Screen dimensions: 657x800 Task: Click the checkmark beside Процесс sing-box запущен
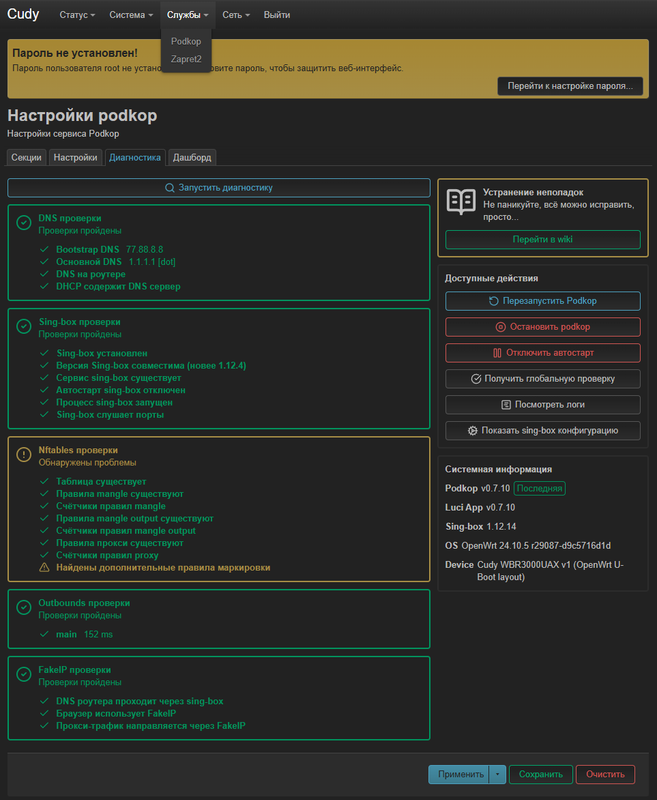coord(44,403)
